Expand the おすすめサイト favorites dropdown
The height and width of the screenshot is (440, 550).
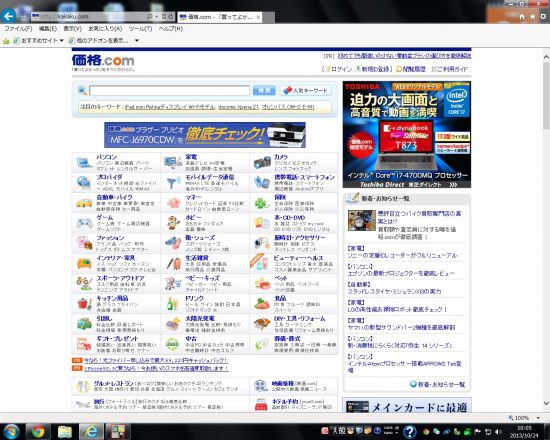tap(62, 41)
